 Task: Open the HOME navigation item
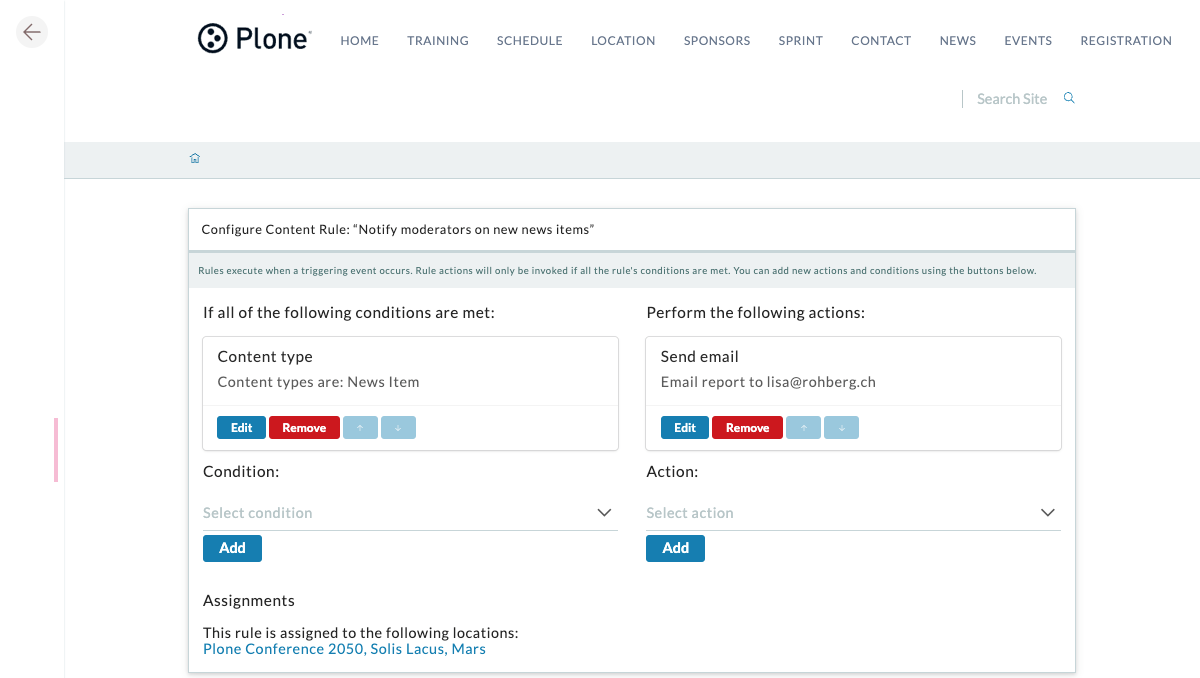pyautogui.click(x=360, y=41)
